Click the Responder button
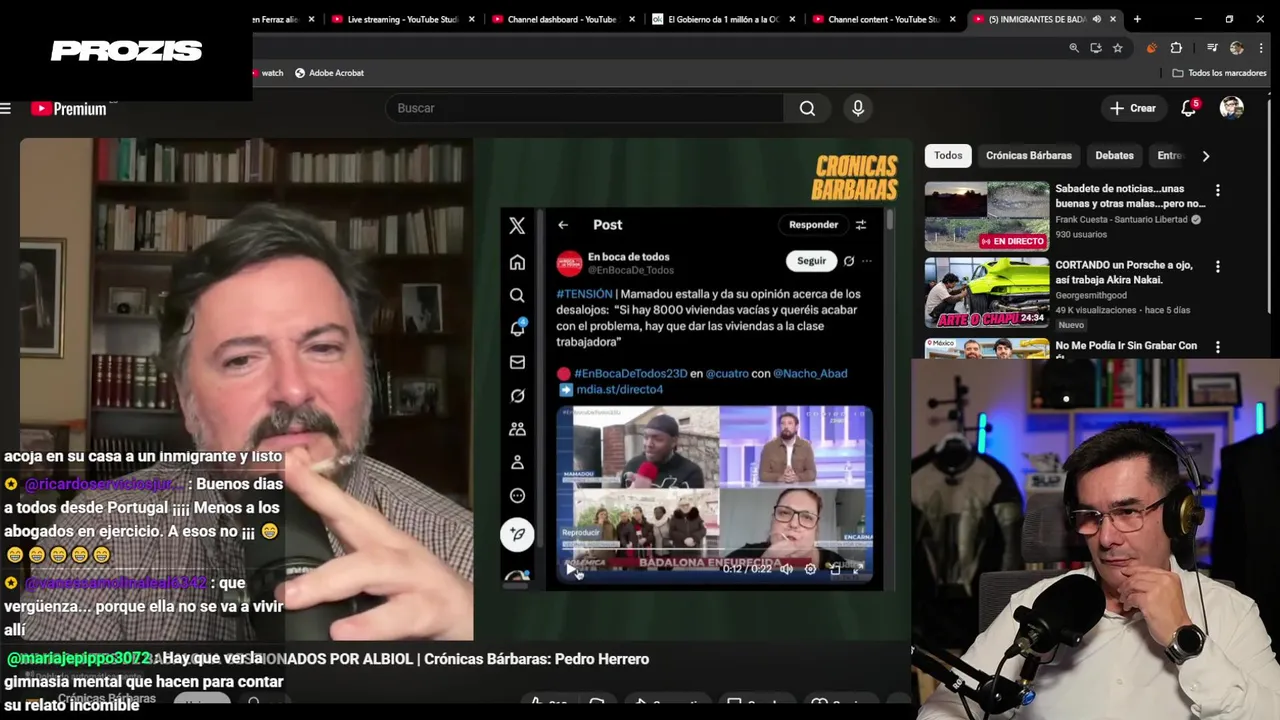1280x720 pixels. pos(813,225)
